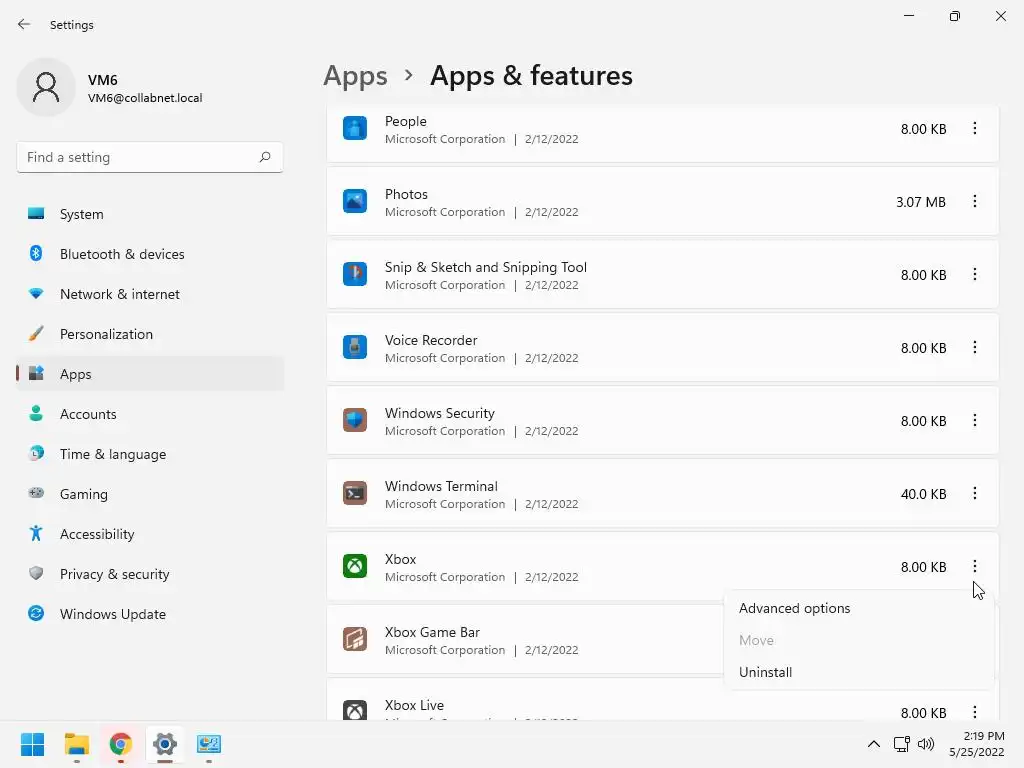Viewport: 1024px width, 768px height.
Task: Select Advanced options in context menu
Action: coord(794,608)
